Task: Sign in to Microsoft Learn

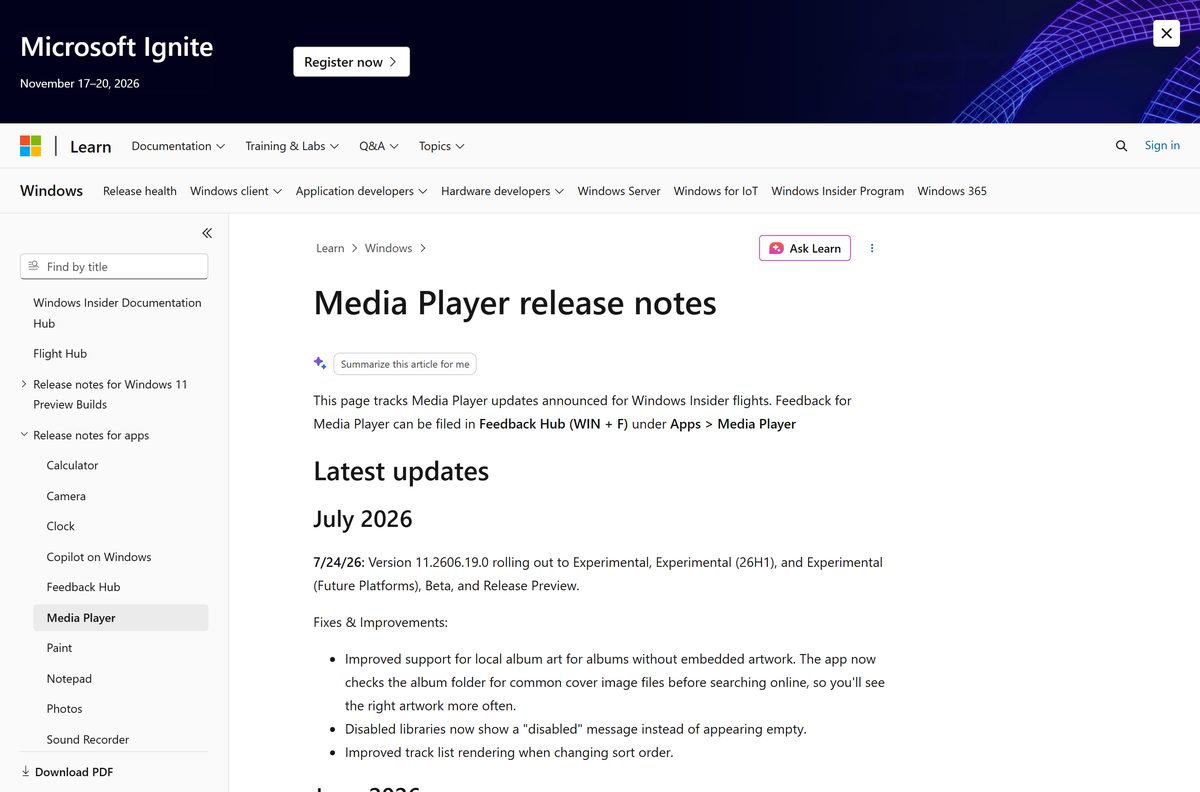Action: (x=1162, y=145)
